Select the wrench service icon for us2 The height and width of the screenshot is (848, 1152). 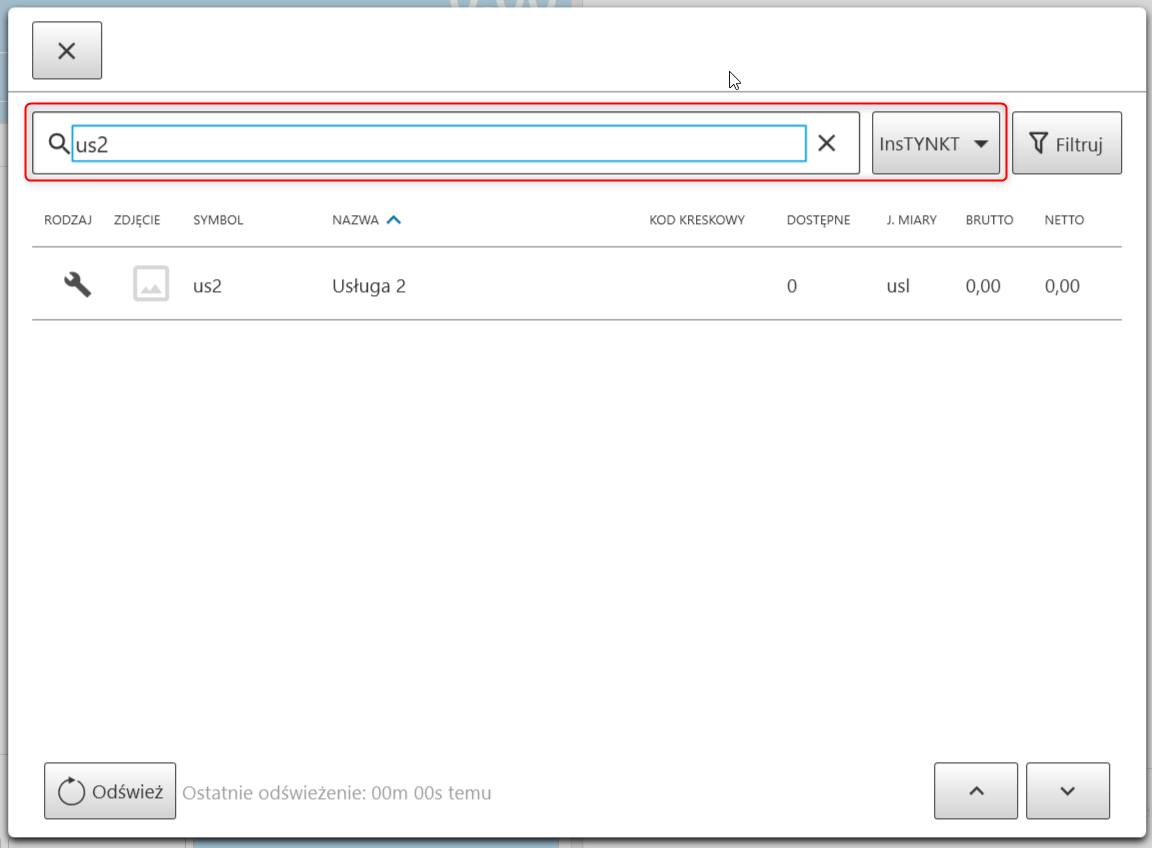pos(77,284)
